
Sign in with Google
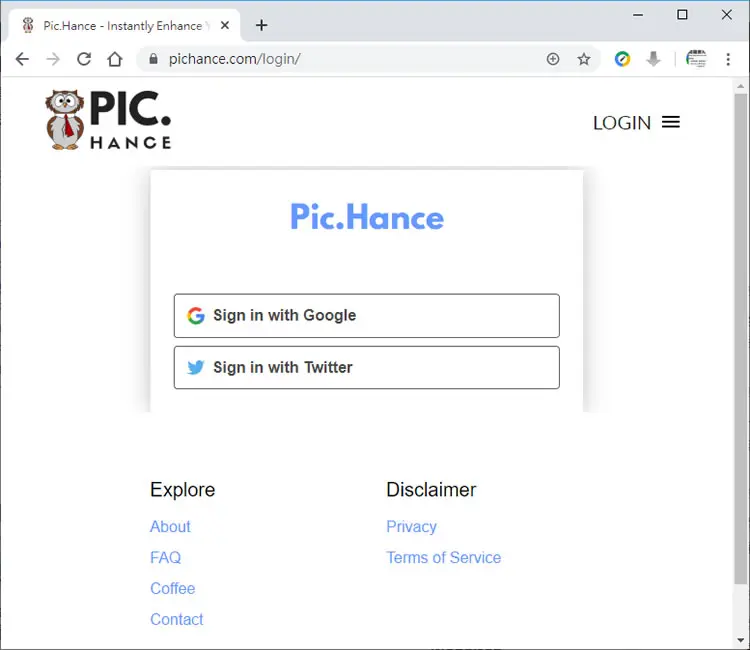366,316
